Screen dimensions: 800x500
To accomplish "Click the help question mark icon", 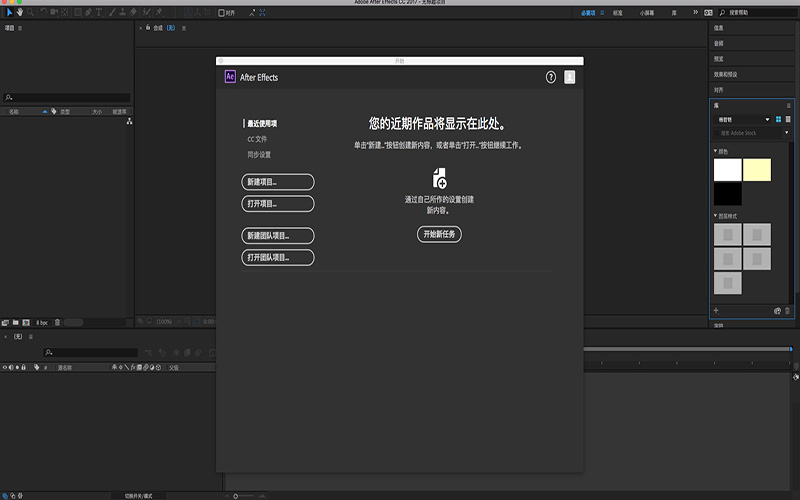I will tap(551, 77).
